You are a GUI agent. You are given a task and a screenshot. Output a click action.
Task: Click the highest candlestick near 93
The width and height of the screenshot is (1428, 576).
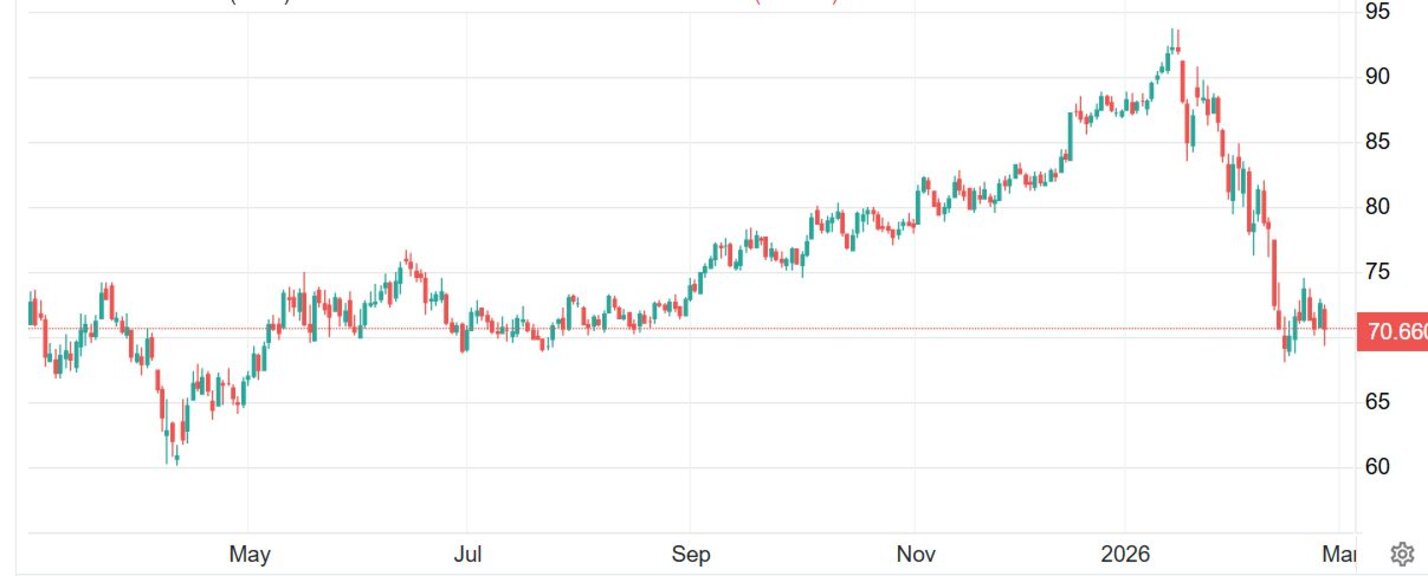click(x=1173, y=42)
